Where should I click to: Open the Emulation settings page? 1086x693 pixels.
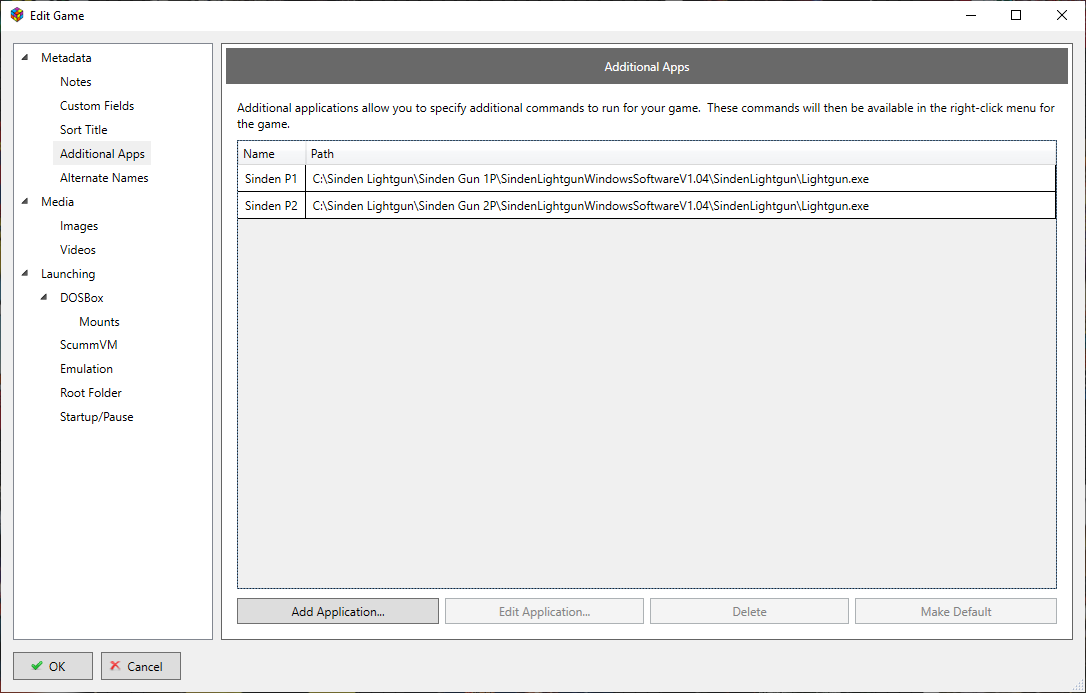point(87,369)
